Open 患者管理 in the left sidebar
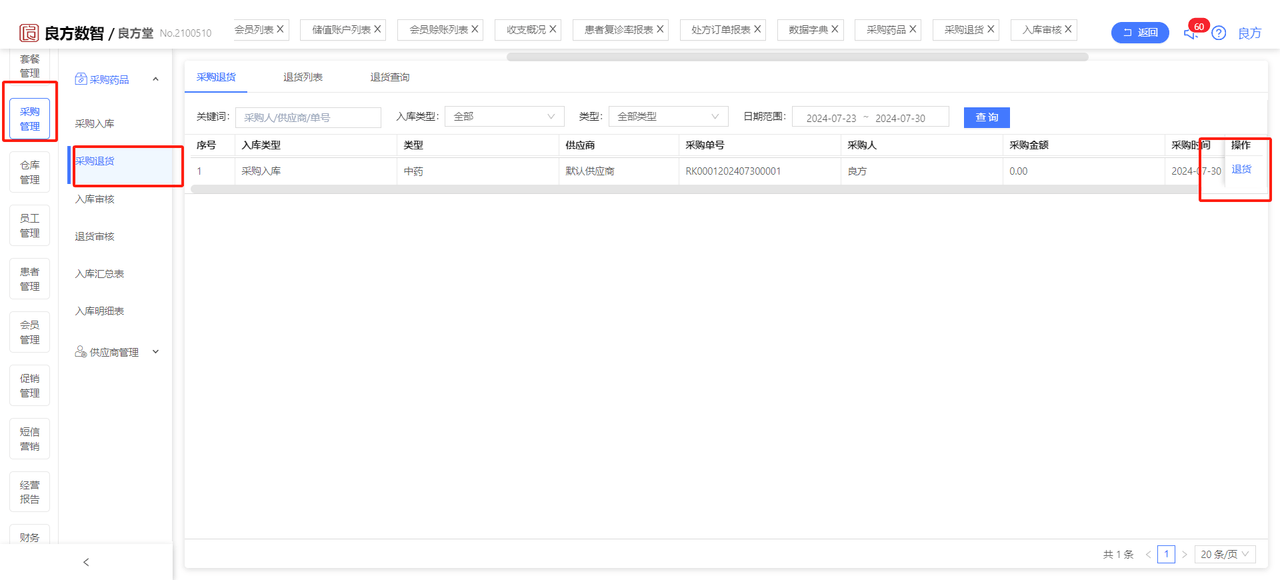The height and width of the screenshot is (580, 1280). 30,279
